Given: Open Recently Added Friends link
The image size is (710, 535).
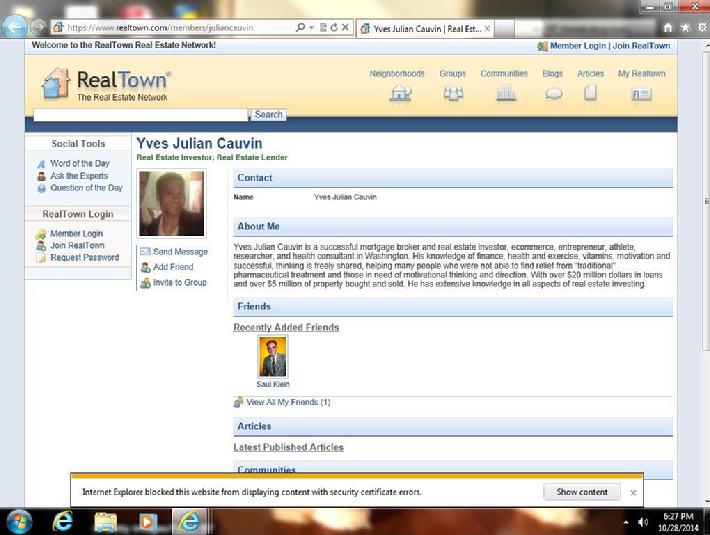Looking at the screenshot, I should pyautogui.click(x=286, y=327).
